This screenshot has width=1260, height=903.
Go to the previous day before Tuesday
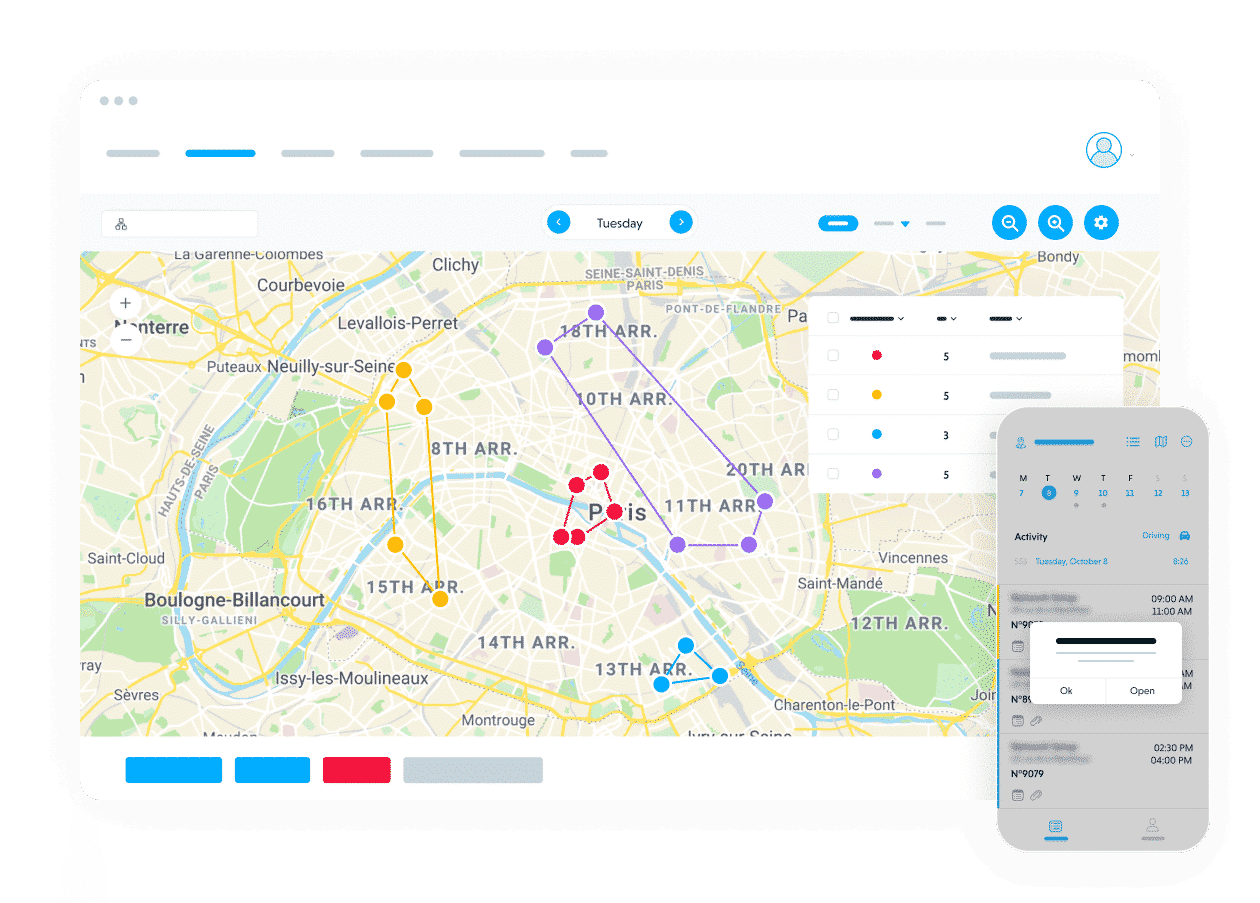point(559,222)
